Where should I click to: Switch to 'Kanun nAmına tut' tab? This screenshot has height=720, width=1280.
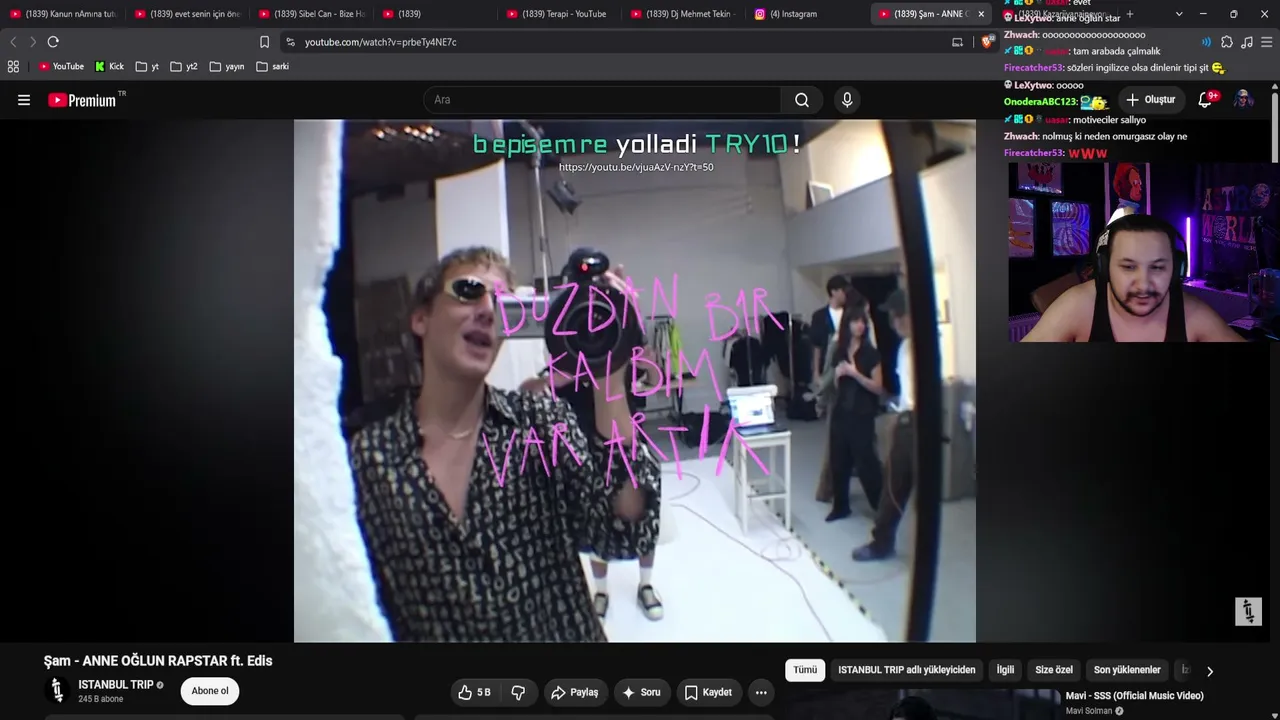click(x=63, y=14)
